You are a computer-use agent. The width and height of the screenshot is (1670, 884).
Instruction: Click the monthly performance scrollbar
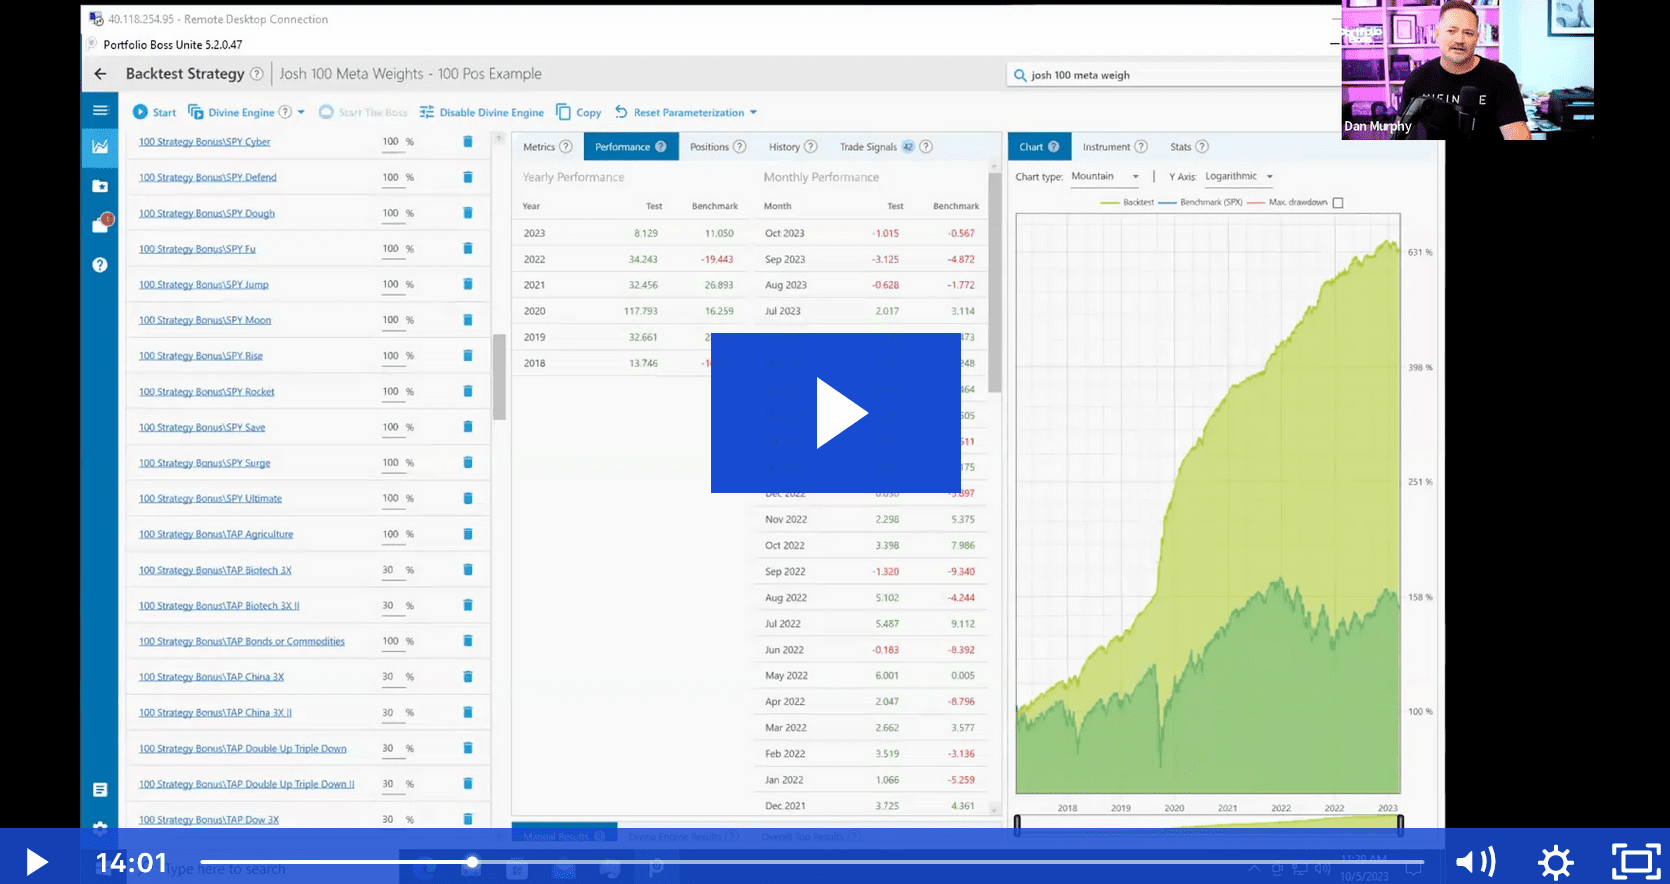pos(995,282)
